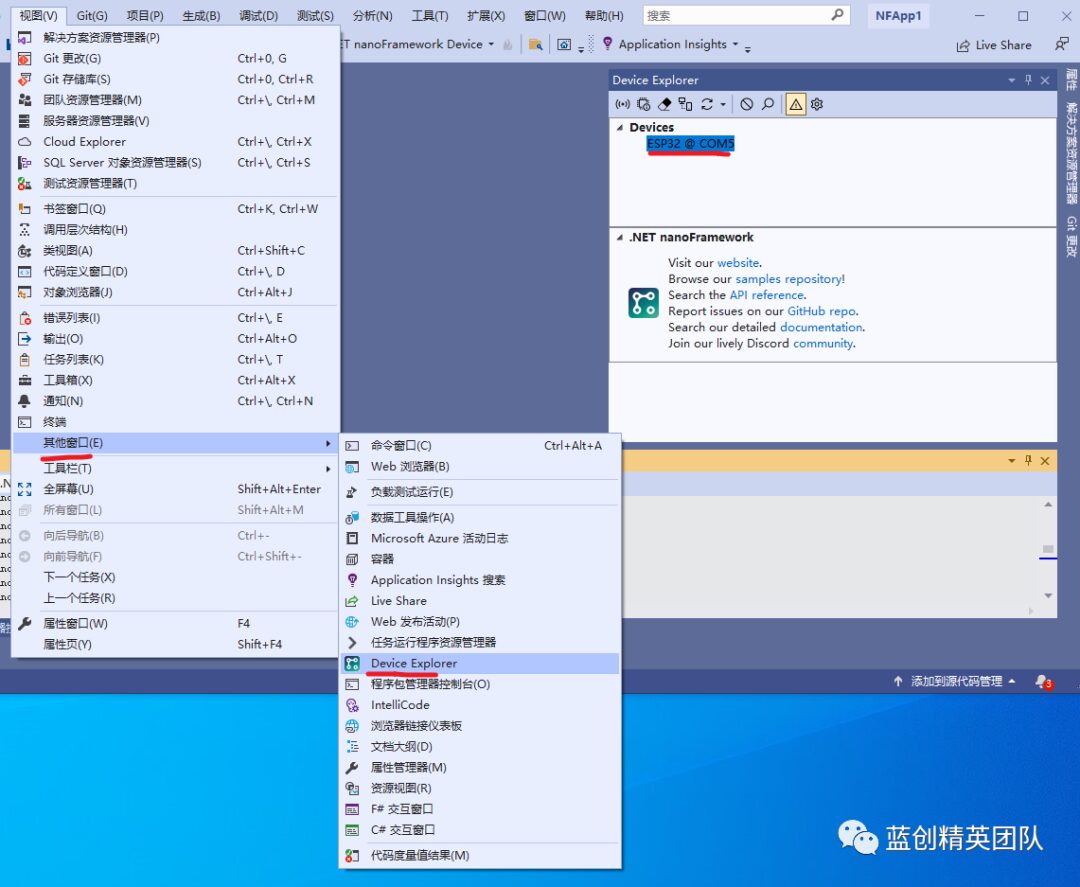Toggle show internal errors warning button

[x=796, y=104]
